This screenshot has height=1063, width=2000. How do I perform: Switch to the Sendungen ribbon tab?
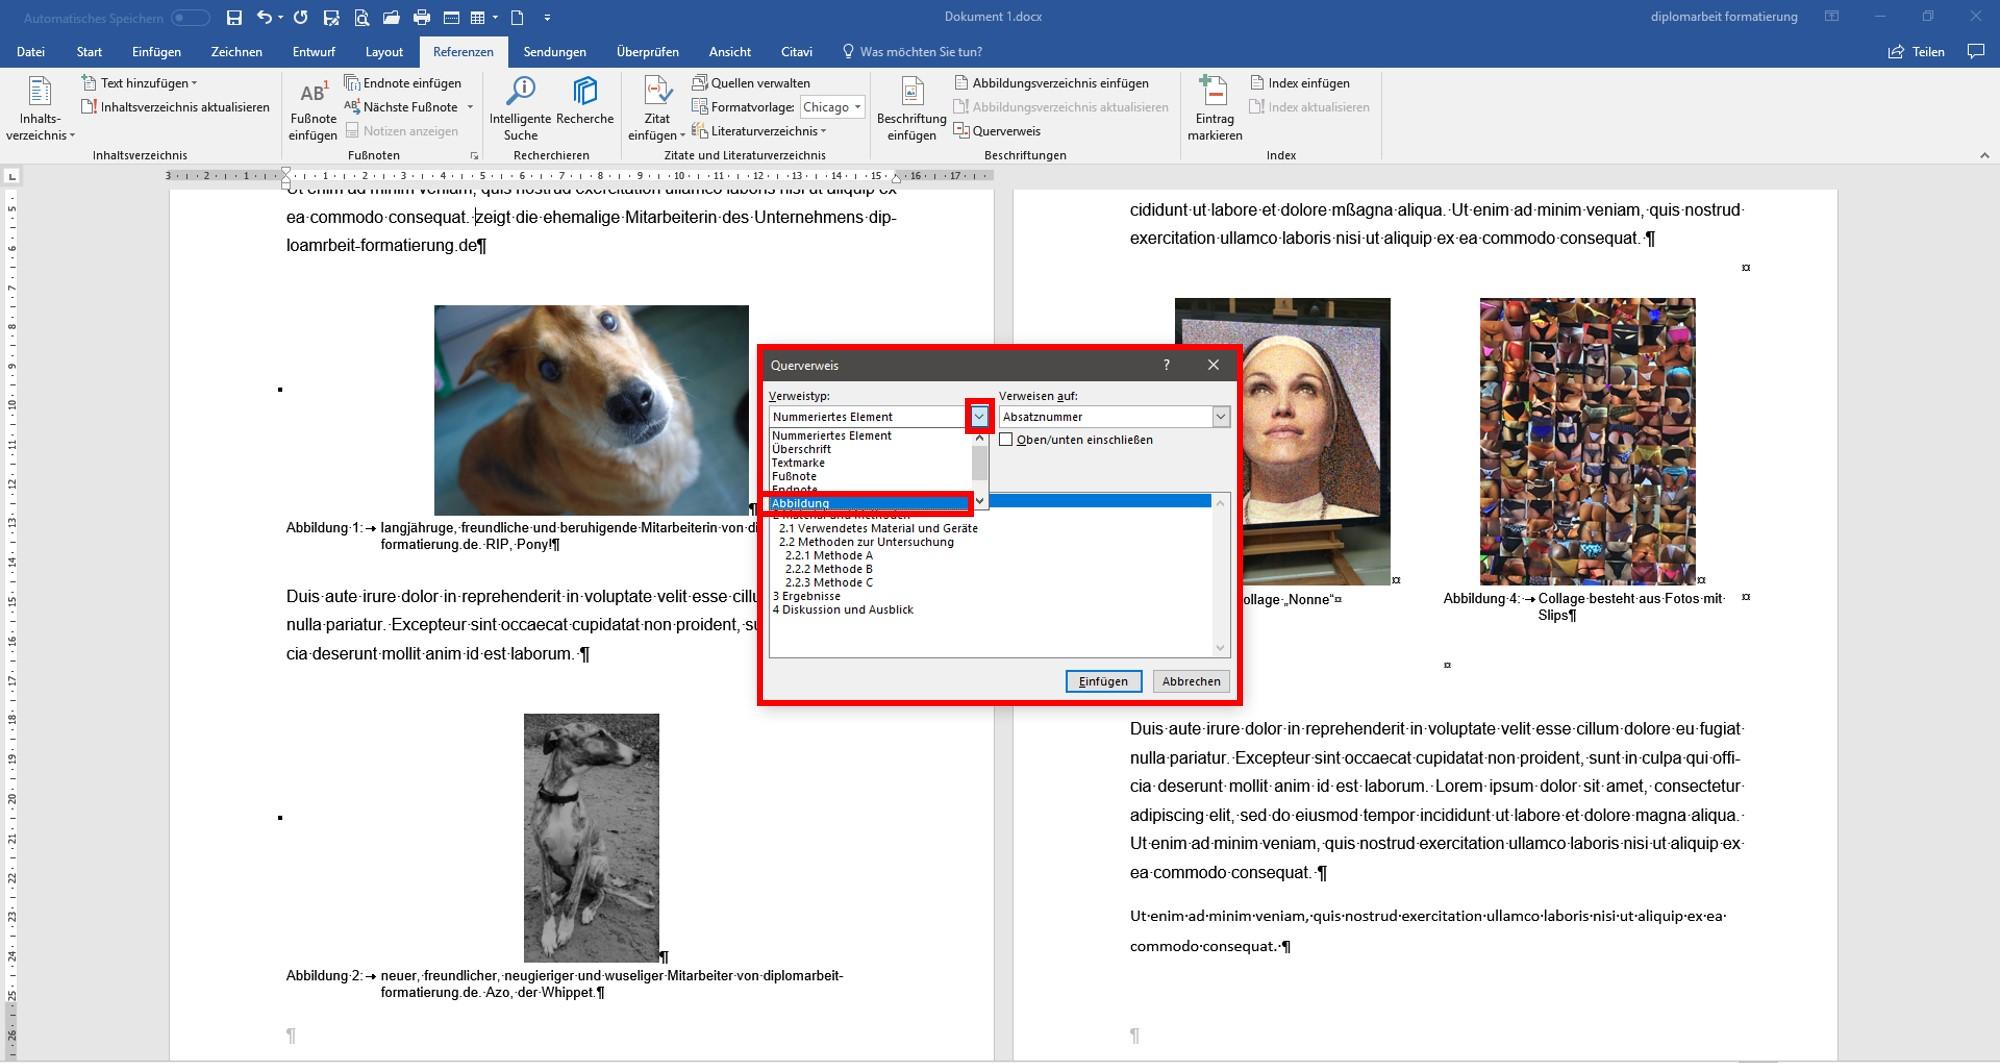click(x=556, y=51)
